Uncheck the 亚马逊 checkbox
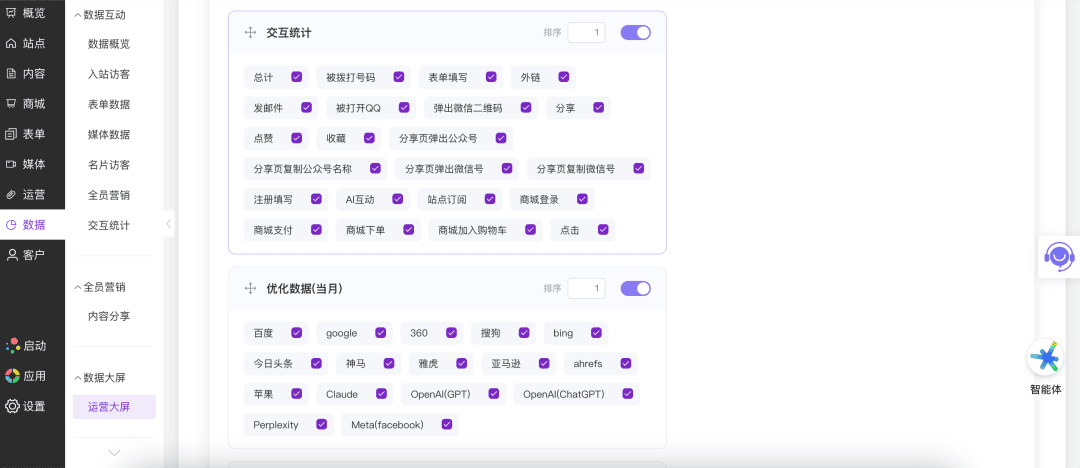 pos(544,363)
